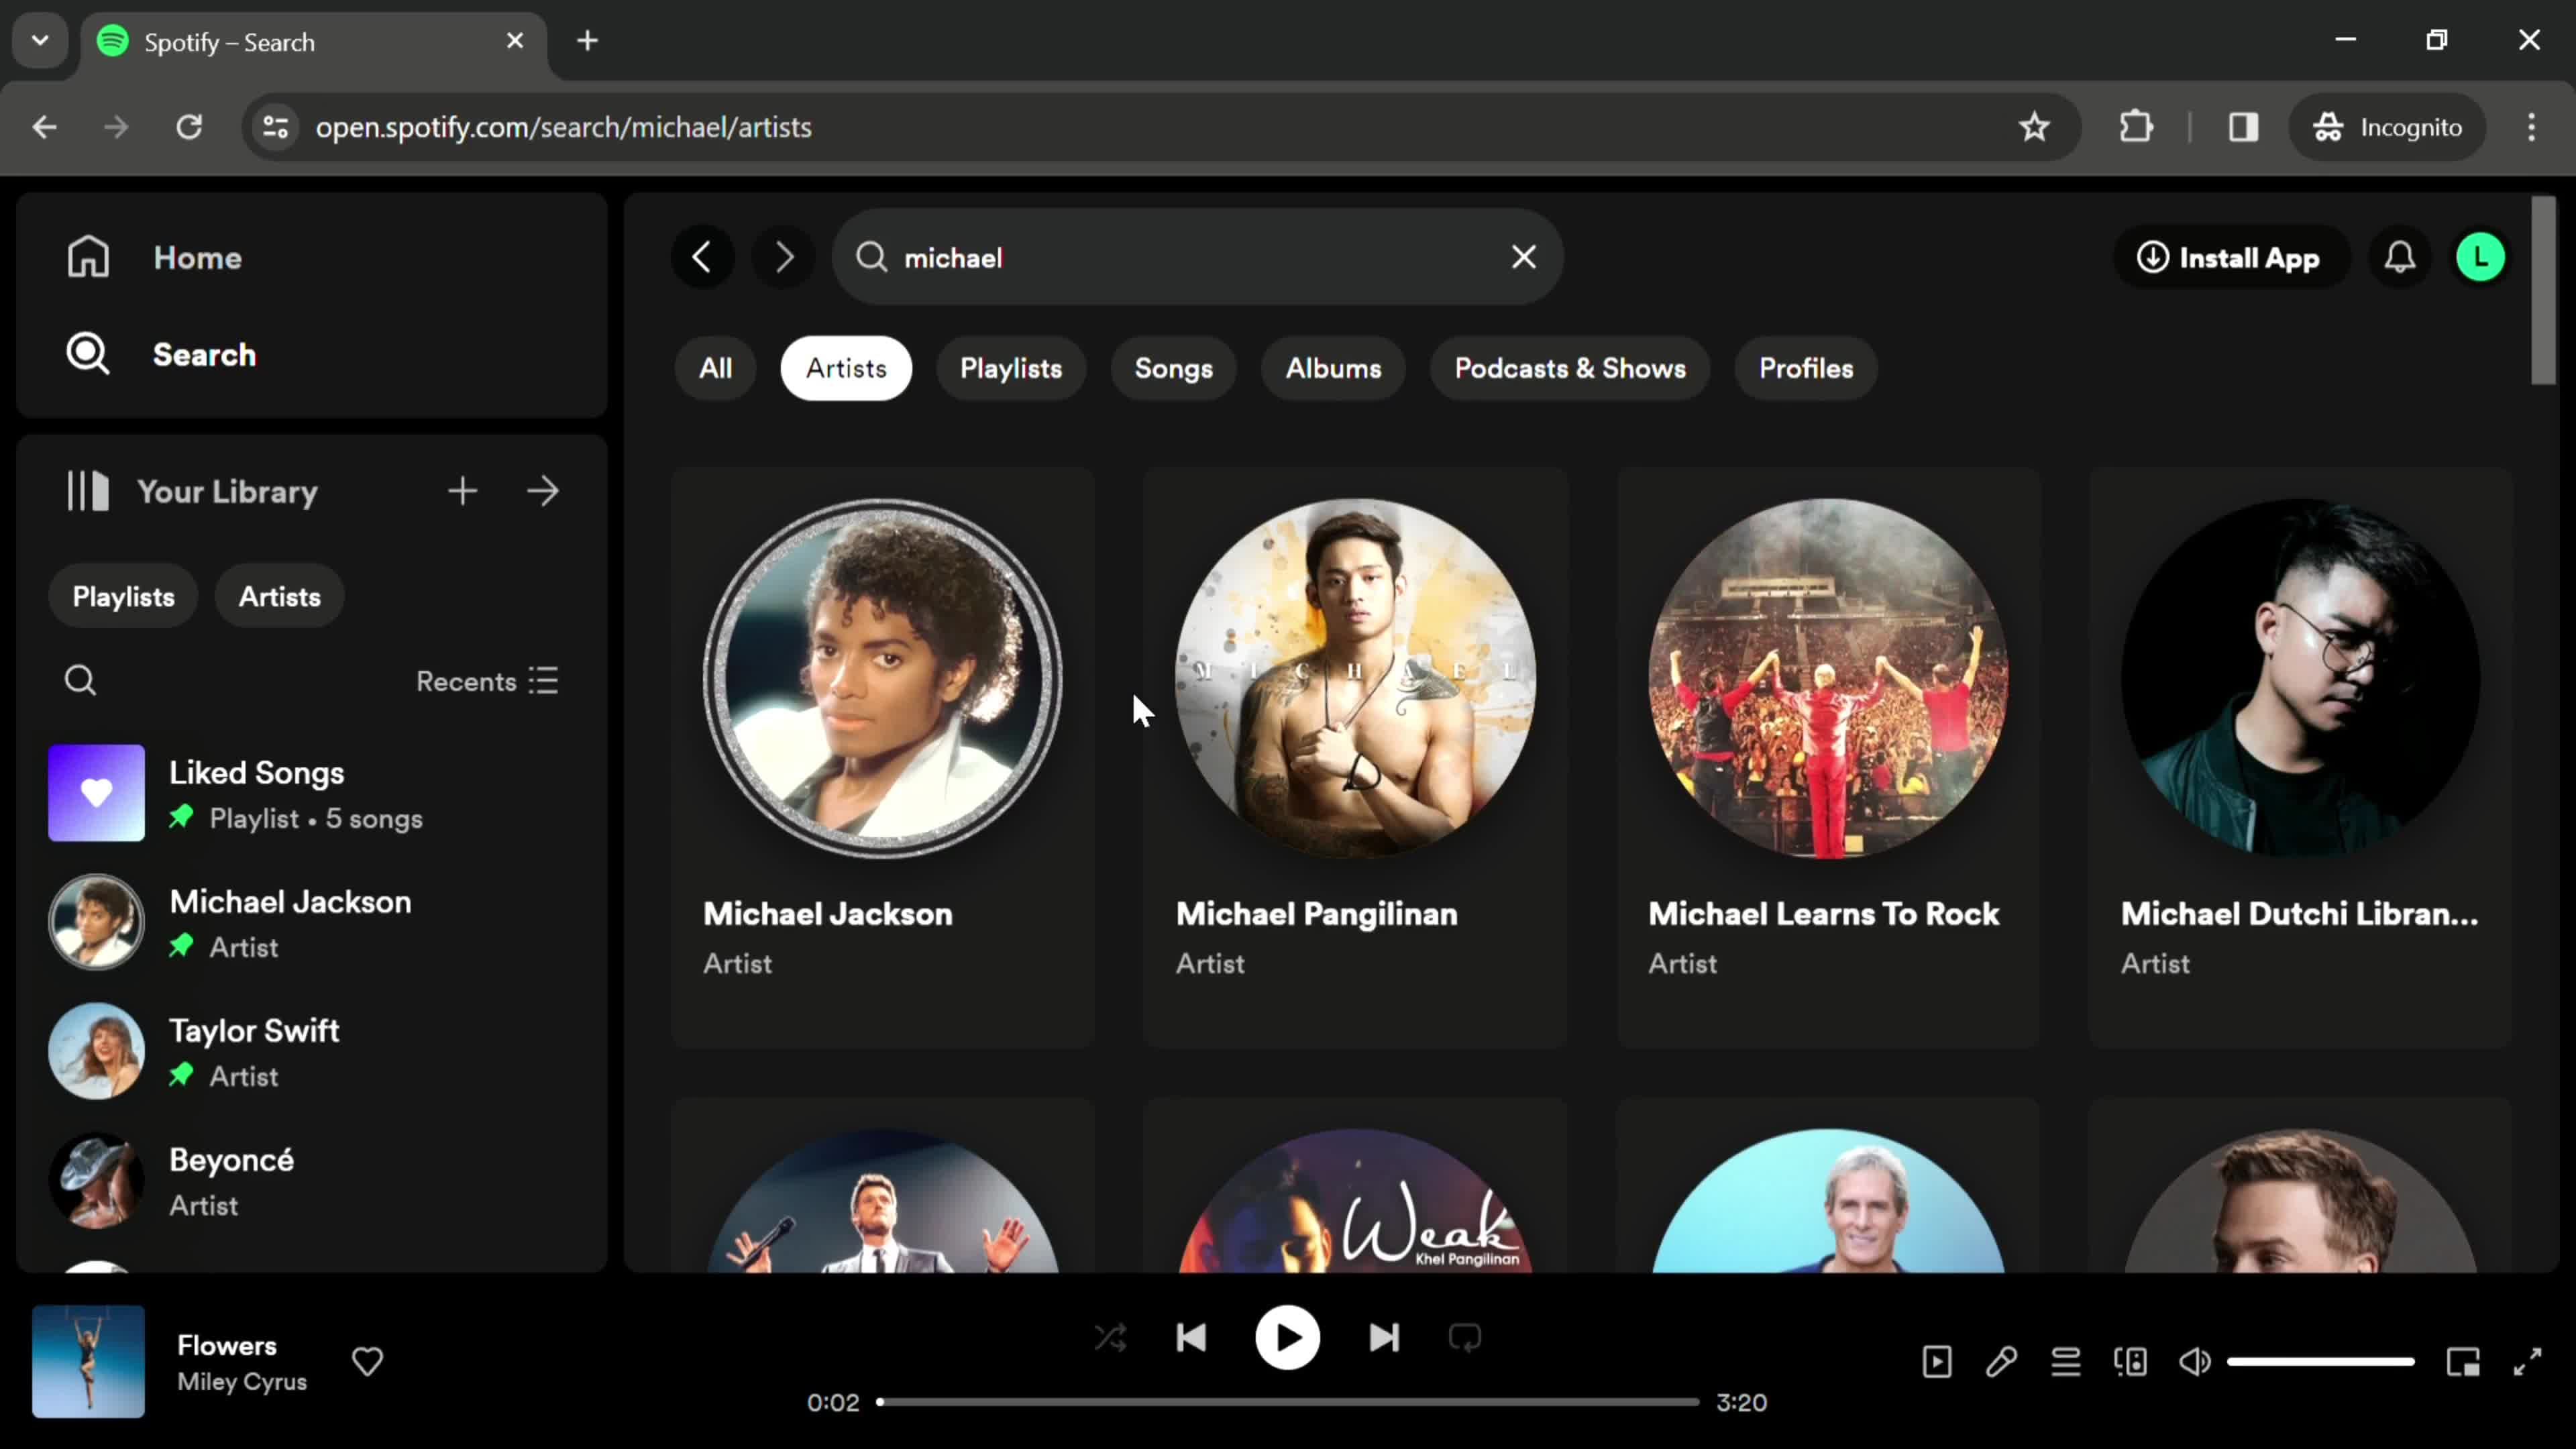Click the michael search input field
Image resolution: width=2576 pixels, height=1449 pixels.
tap(1198, 257)
